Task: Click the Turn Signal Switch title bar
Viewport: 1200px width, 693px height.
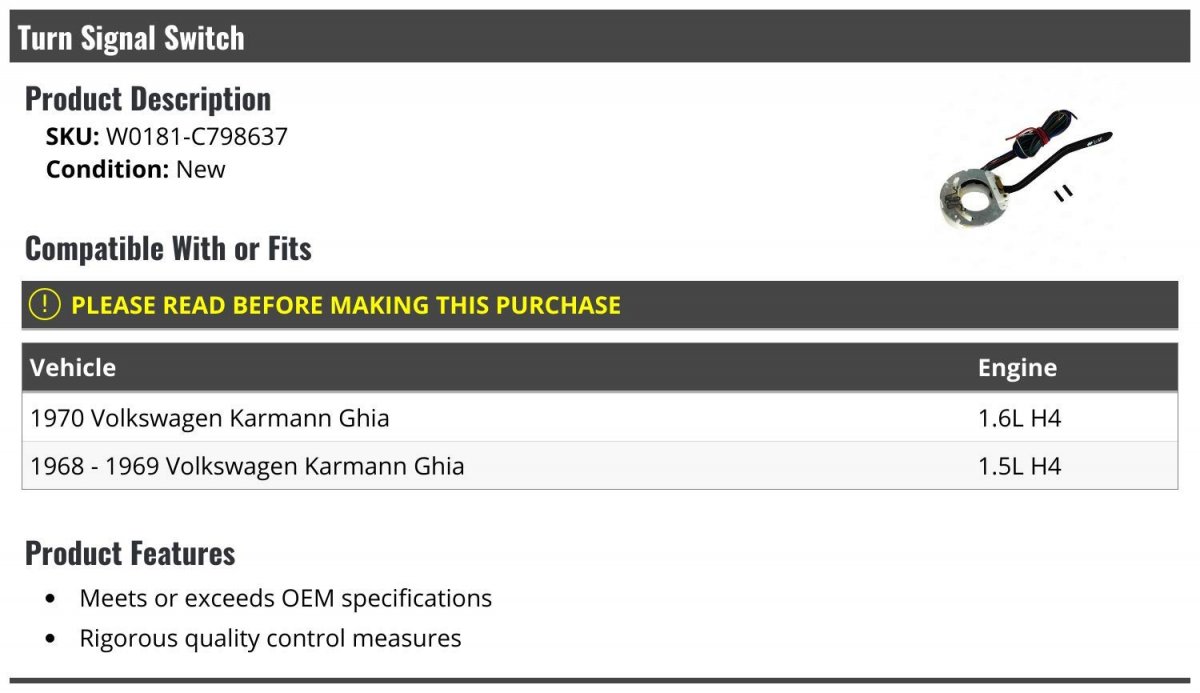Action: (x=131, y=38)
